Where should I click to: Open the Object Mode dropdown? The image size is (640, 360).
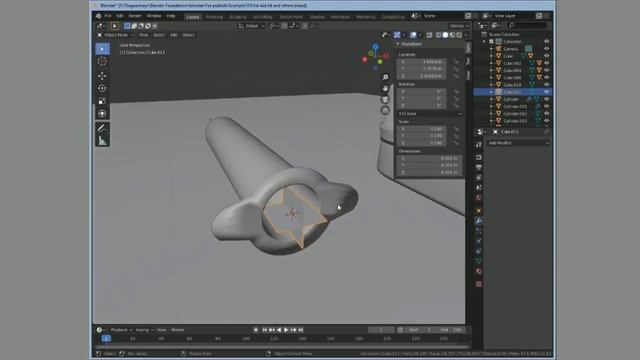pos(116,35)
